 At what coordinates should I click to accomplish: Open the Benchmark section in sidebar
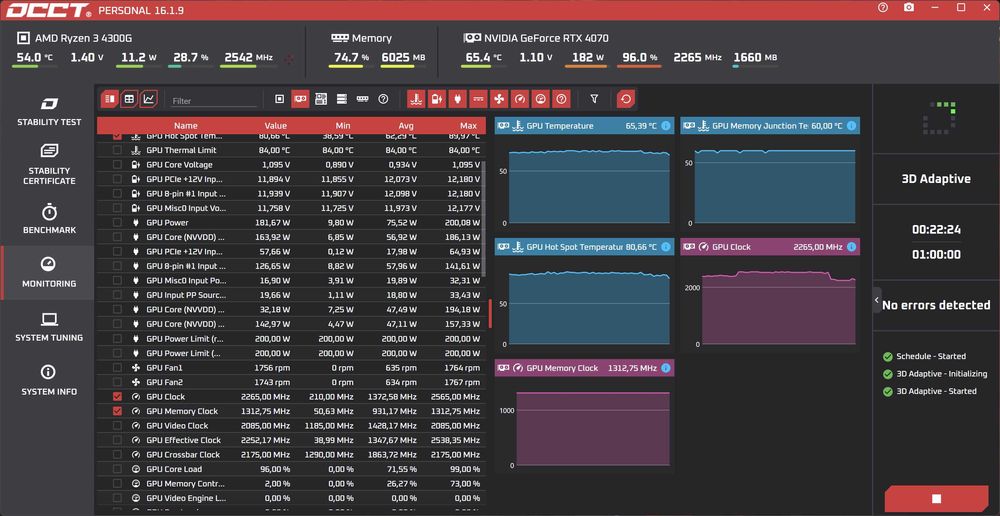[49, 219]
